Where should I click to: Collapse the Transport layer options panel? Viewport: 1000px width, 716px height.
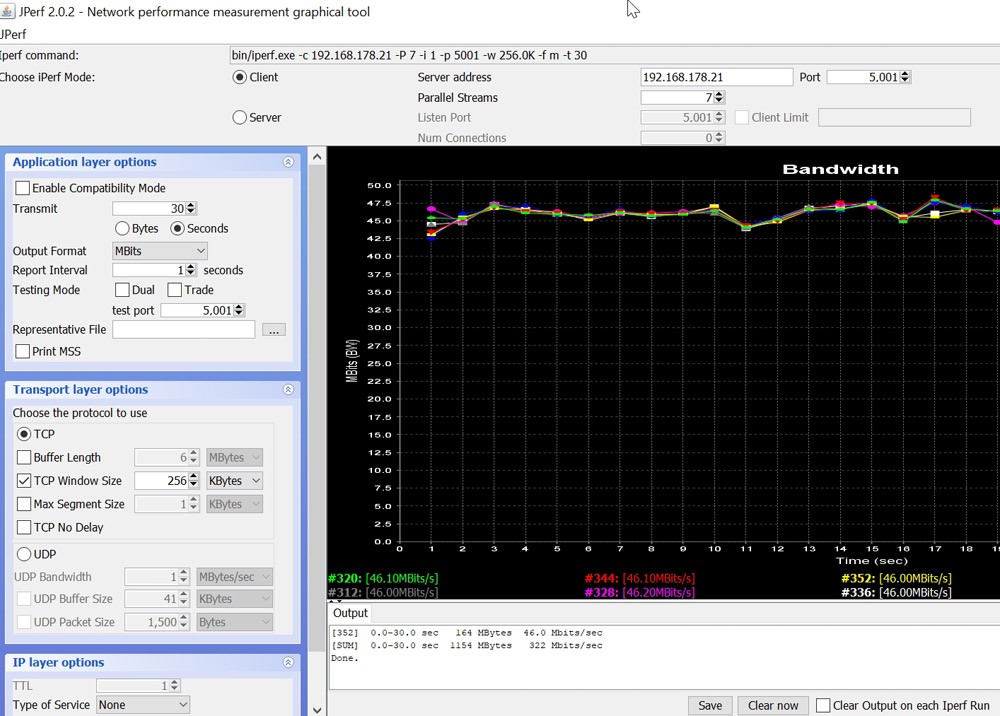[288, 390]
